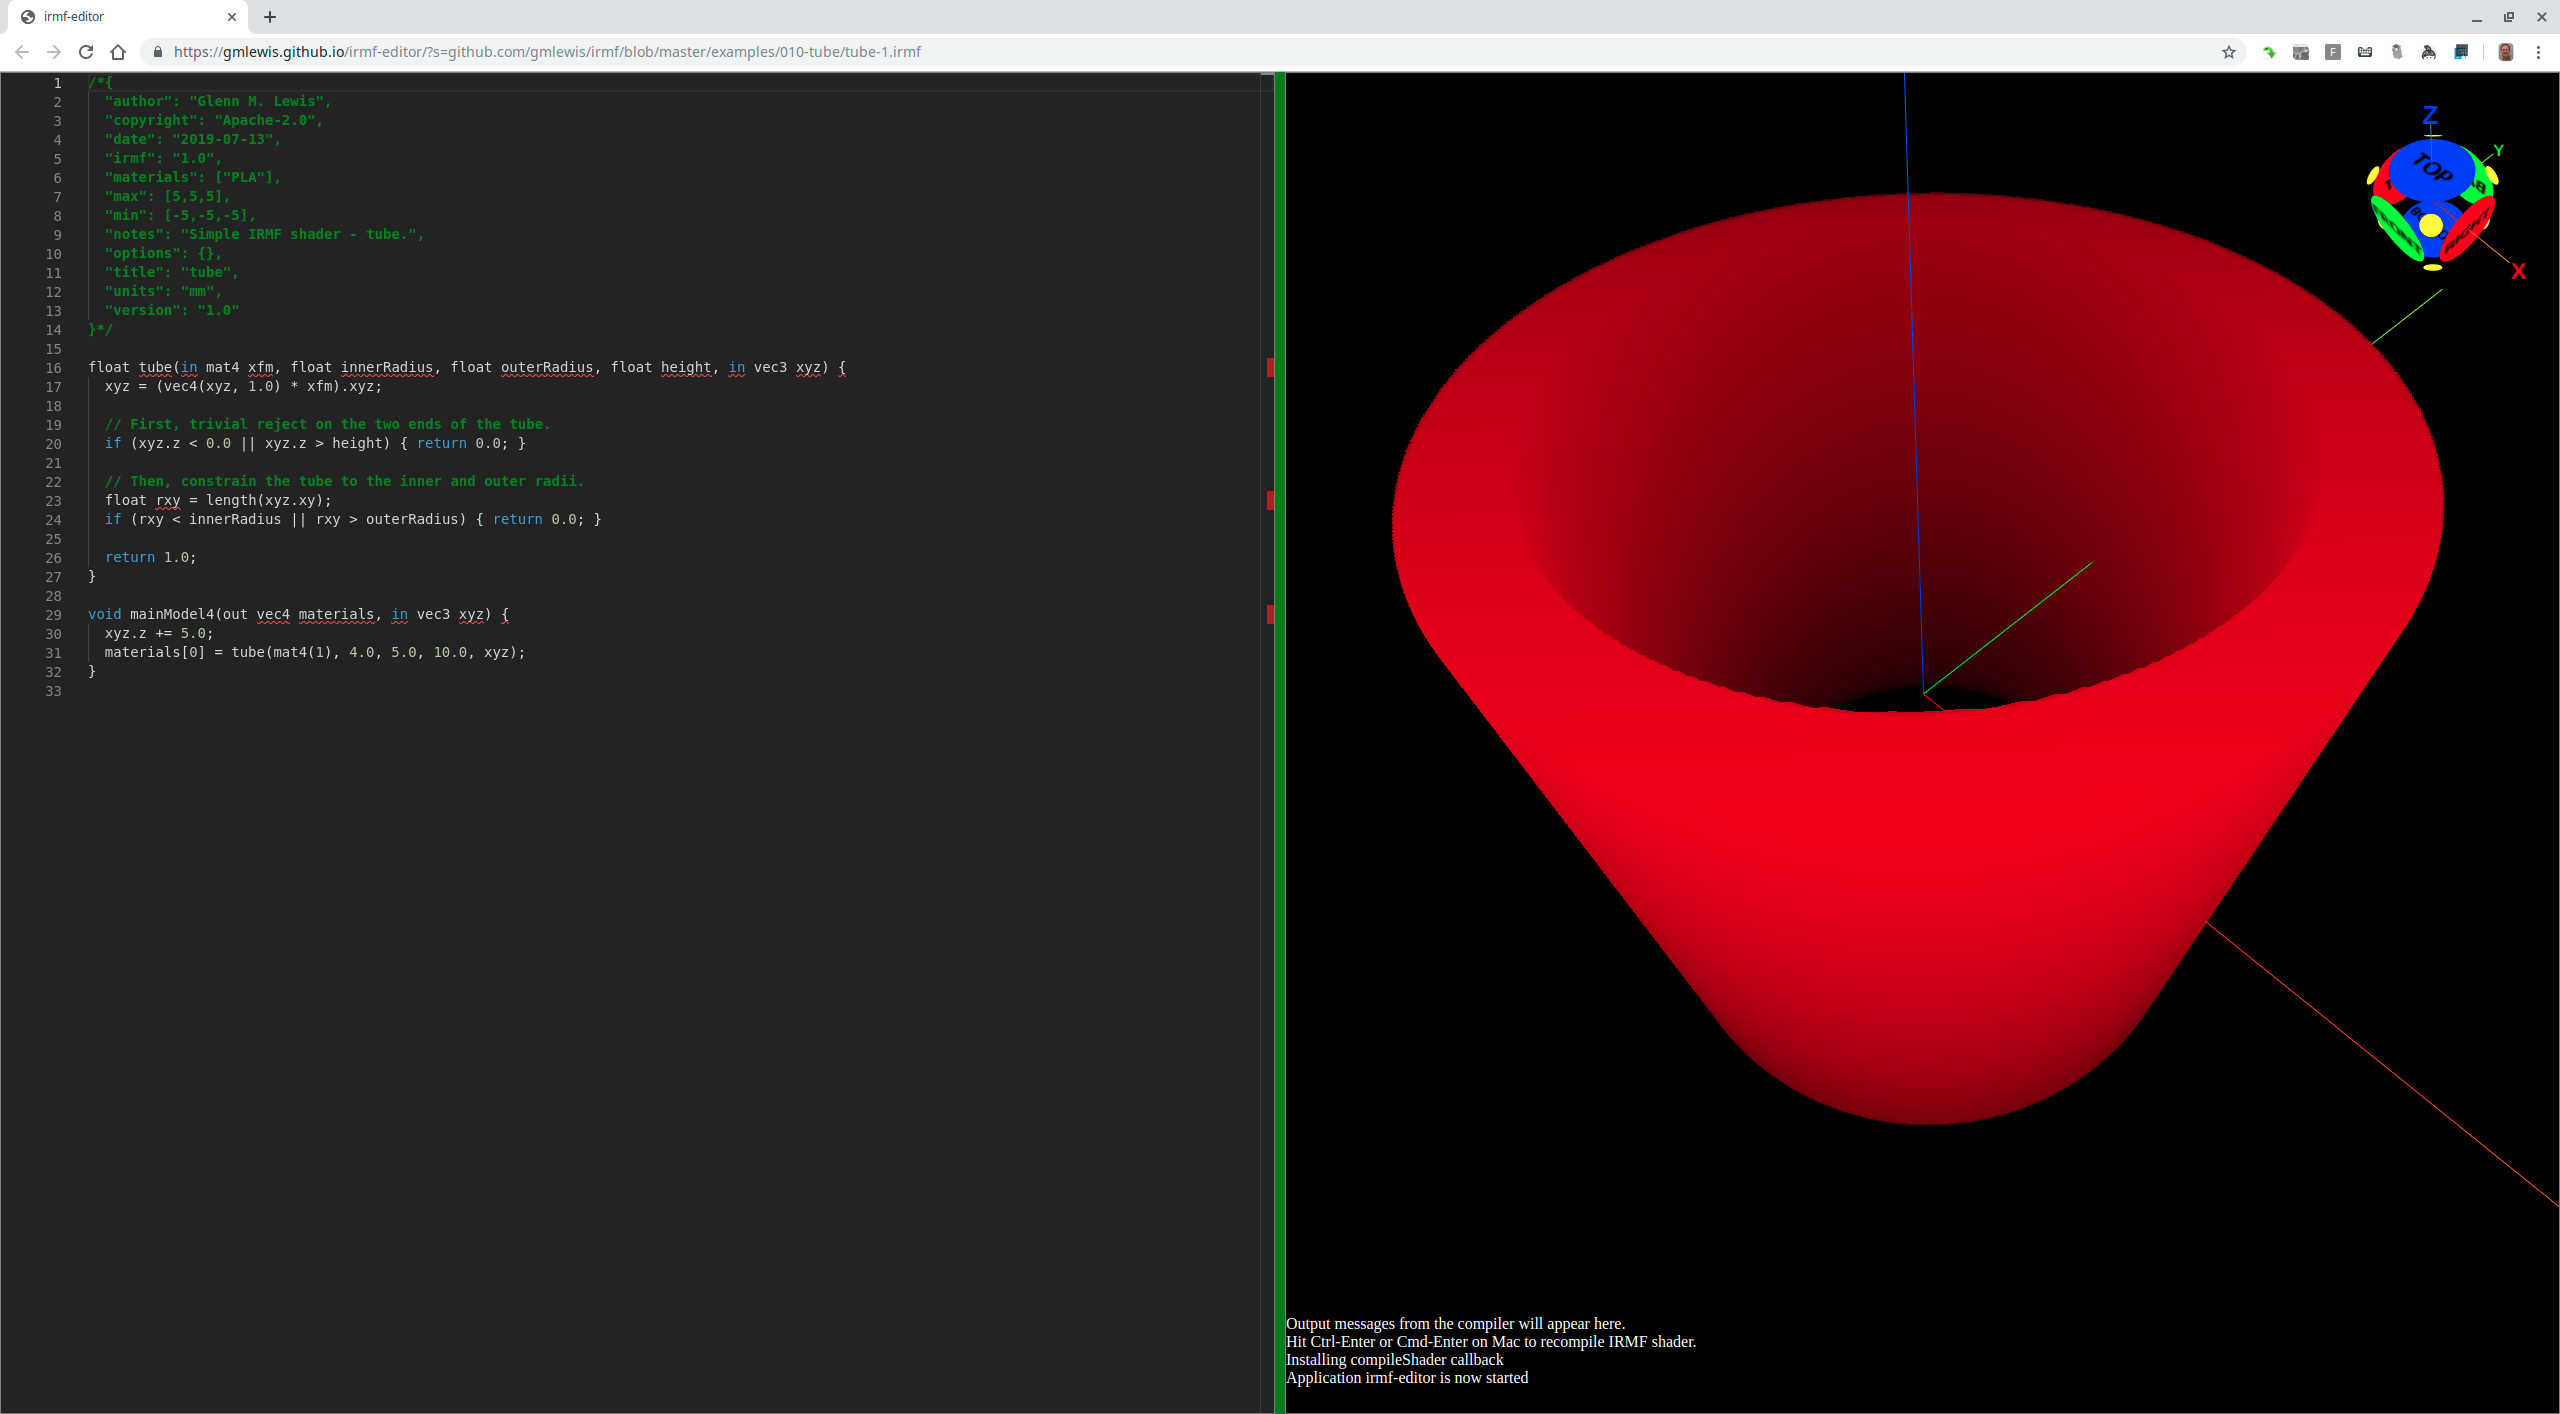Click error marker beside line 16
2560x1414 pixels.
point(1270,368)
